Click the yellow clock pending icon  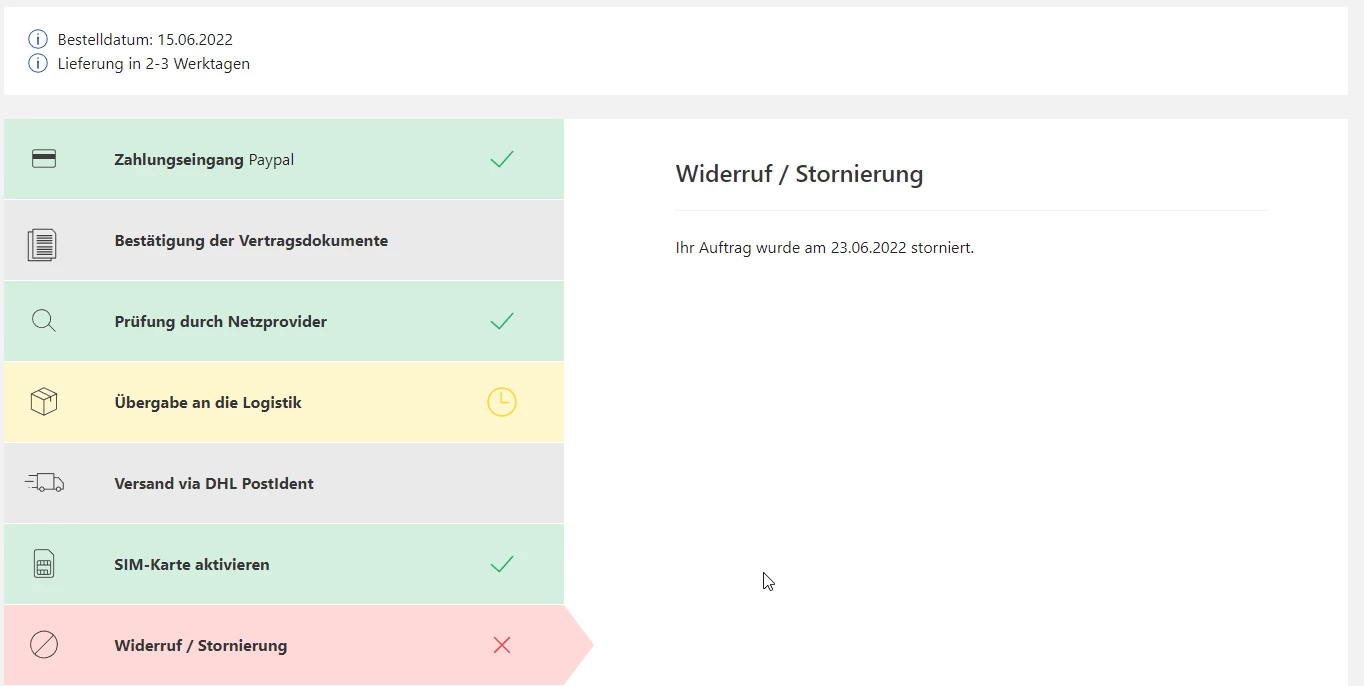(x=501, y=402)
